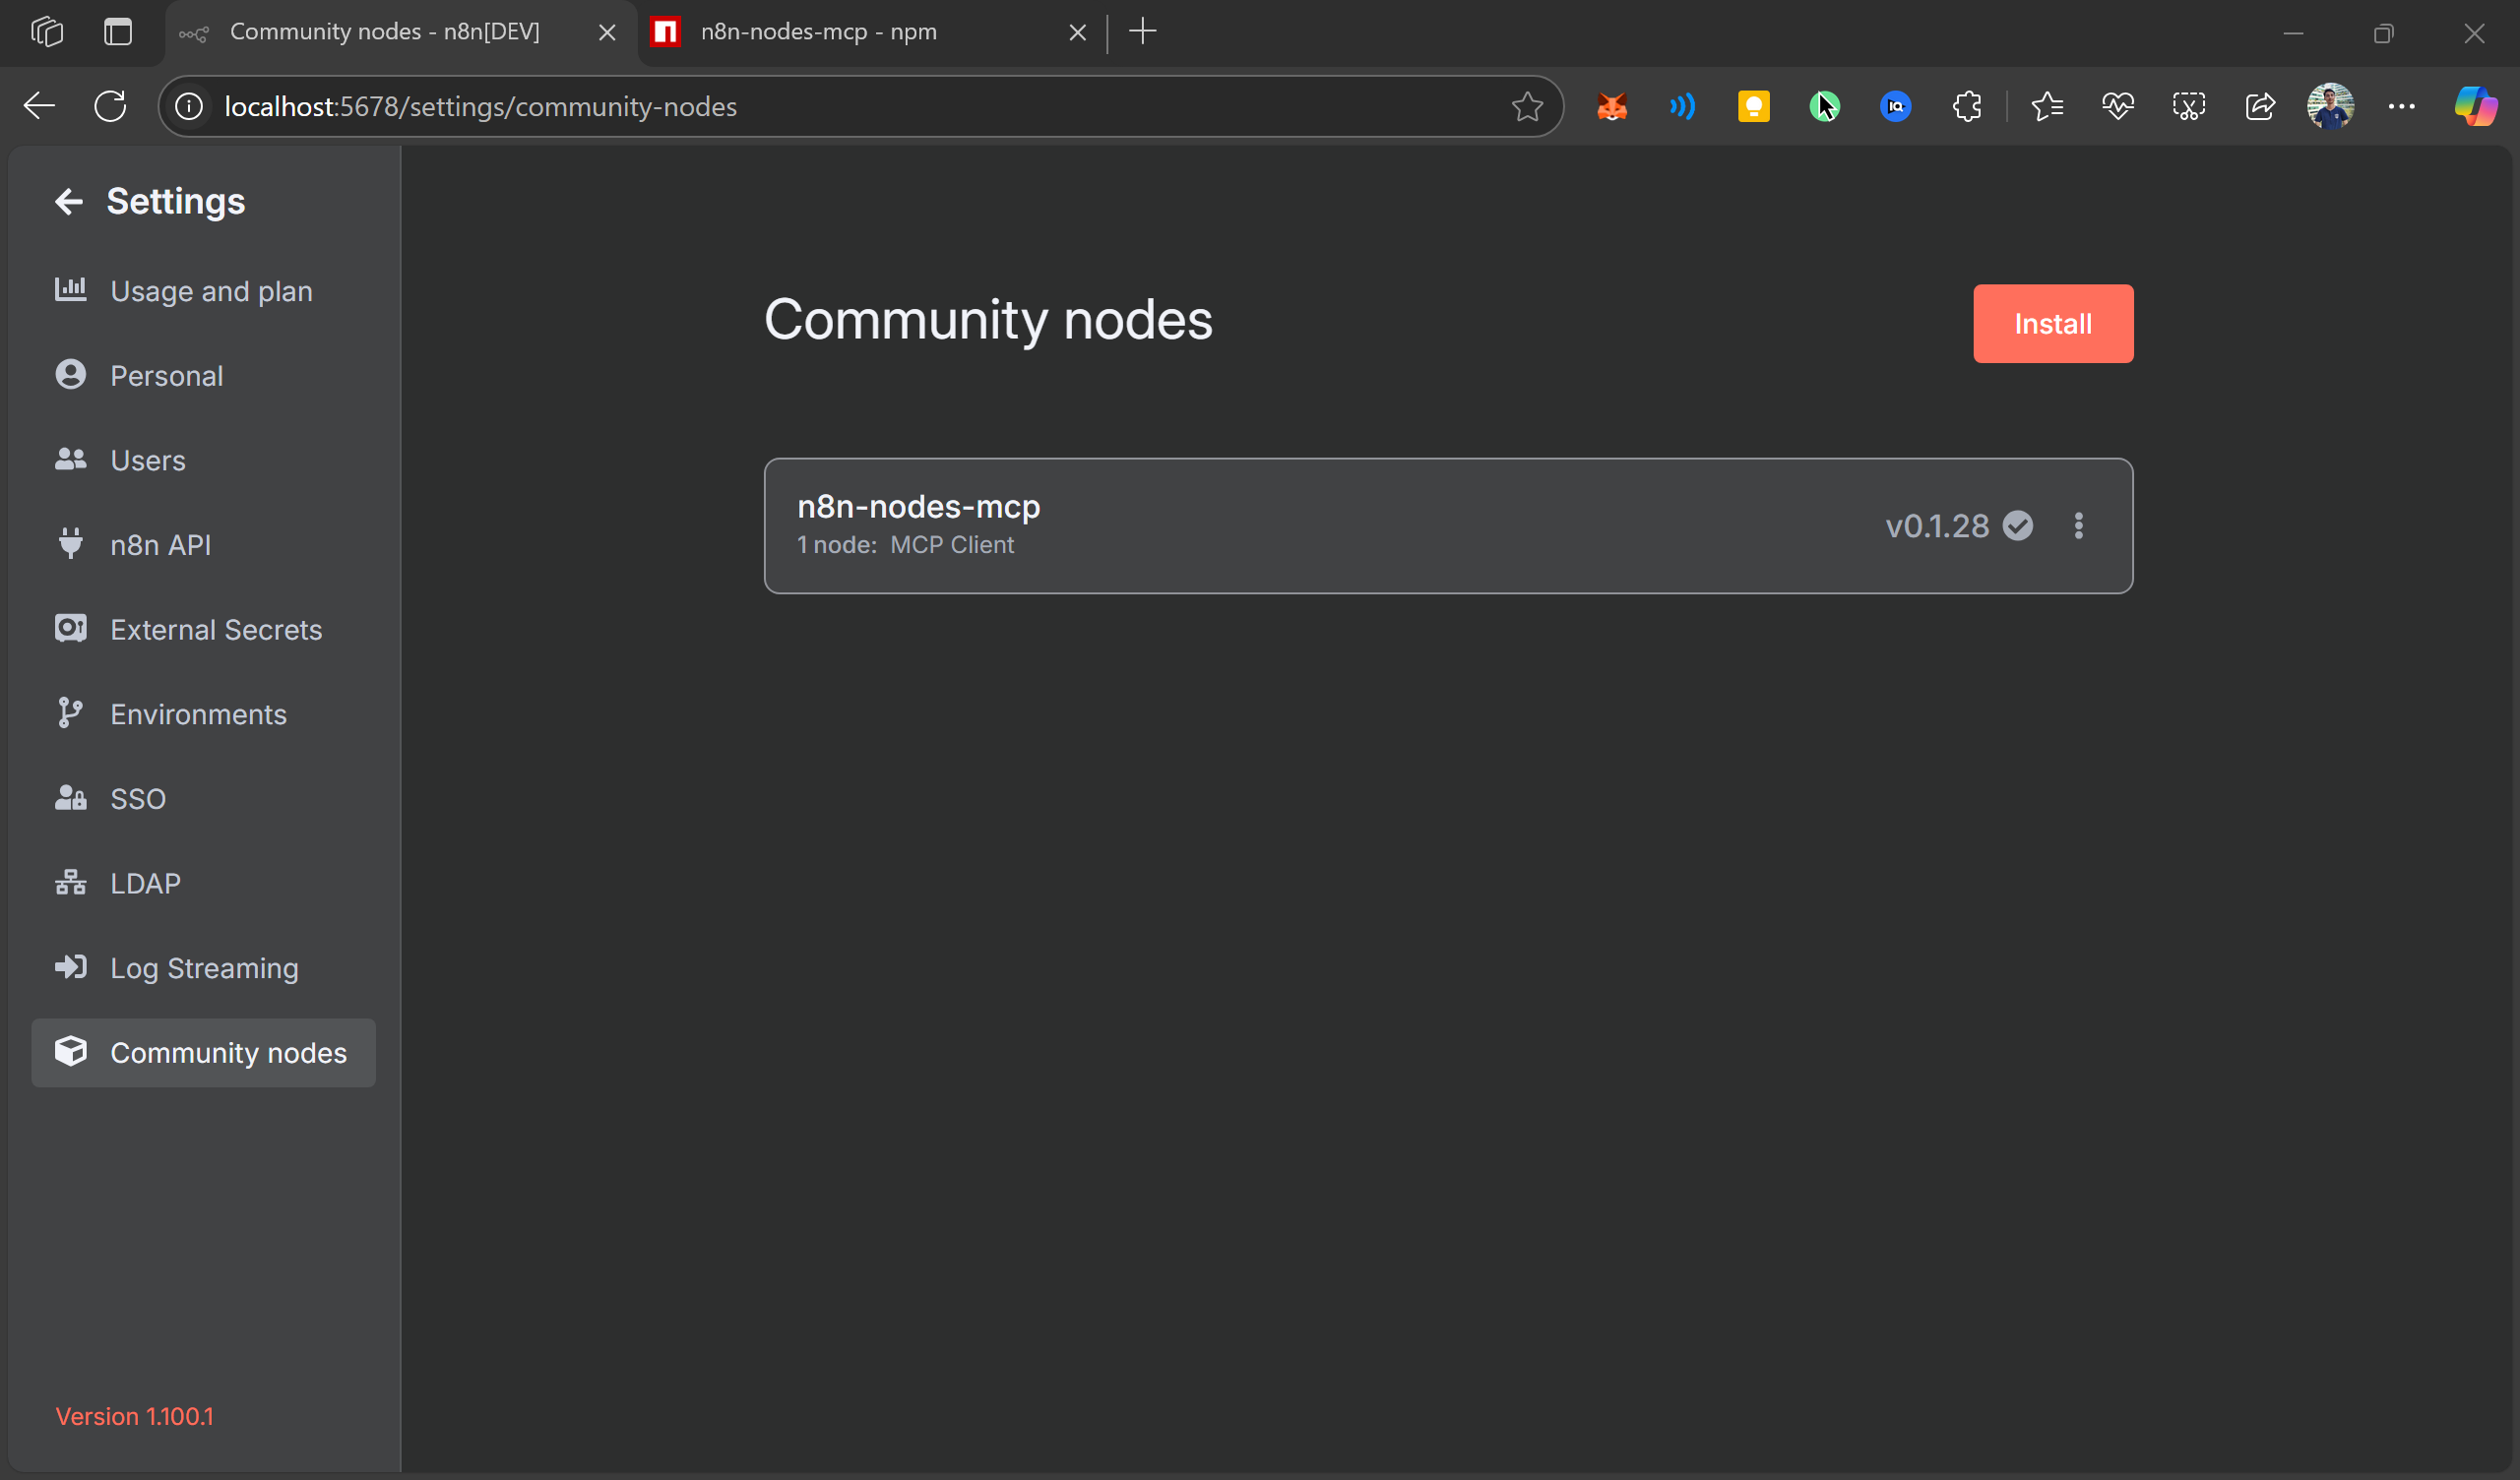
Task: Open External Secrets settings
Action: [x=203, y=629]
